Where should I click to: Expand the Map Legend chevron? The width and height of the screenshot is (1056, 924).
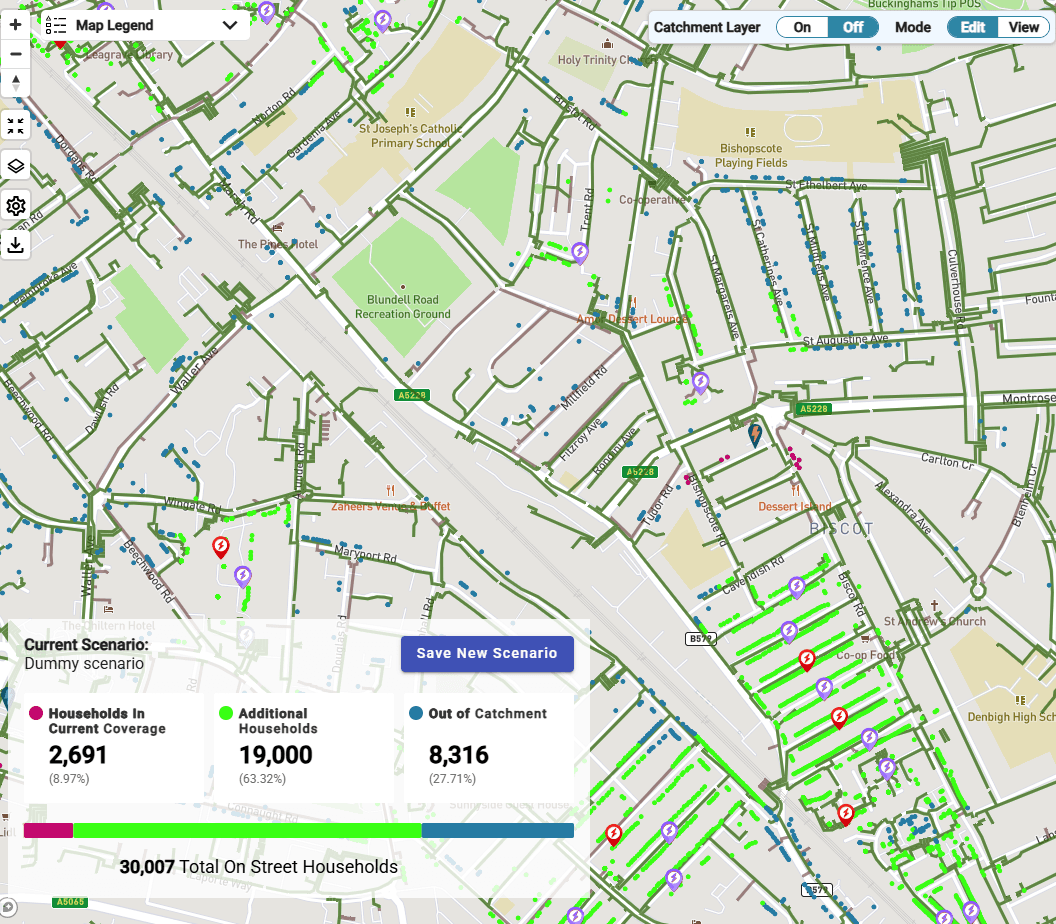coord(230,25)
